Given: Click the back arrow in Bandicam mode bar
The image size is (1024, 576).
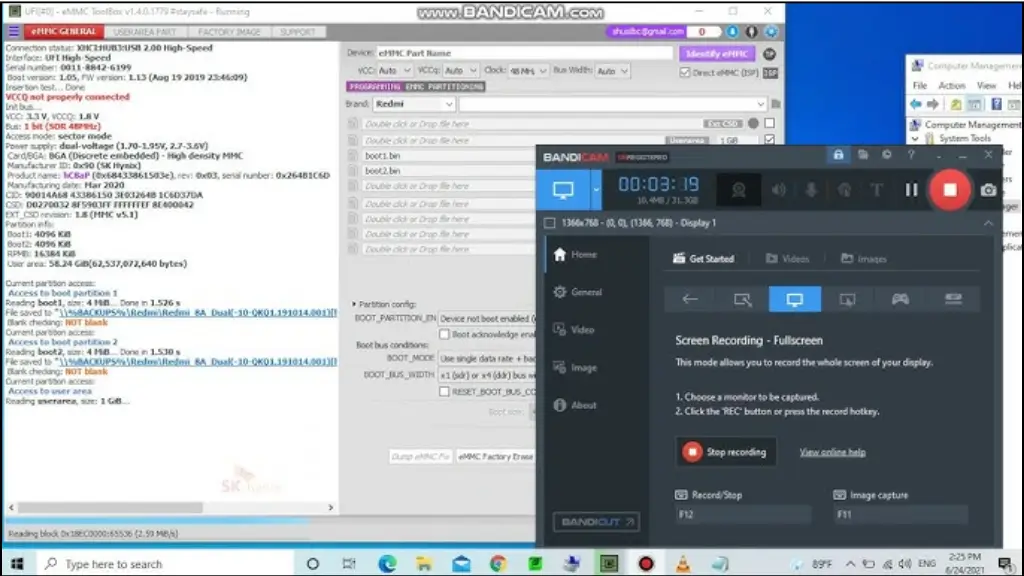Looking at the screenshot, I should 690,299.
